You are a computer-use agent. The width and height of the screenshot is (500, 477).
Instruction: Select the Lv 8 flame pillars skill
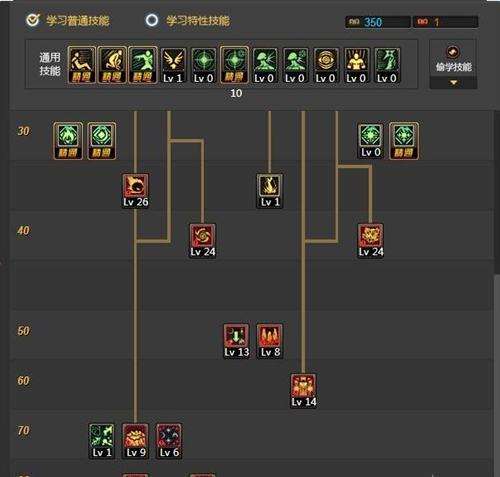point(270,341)
